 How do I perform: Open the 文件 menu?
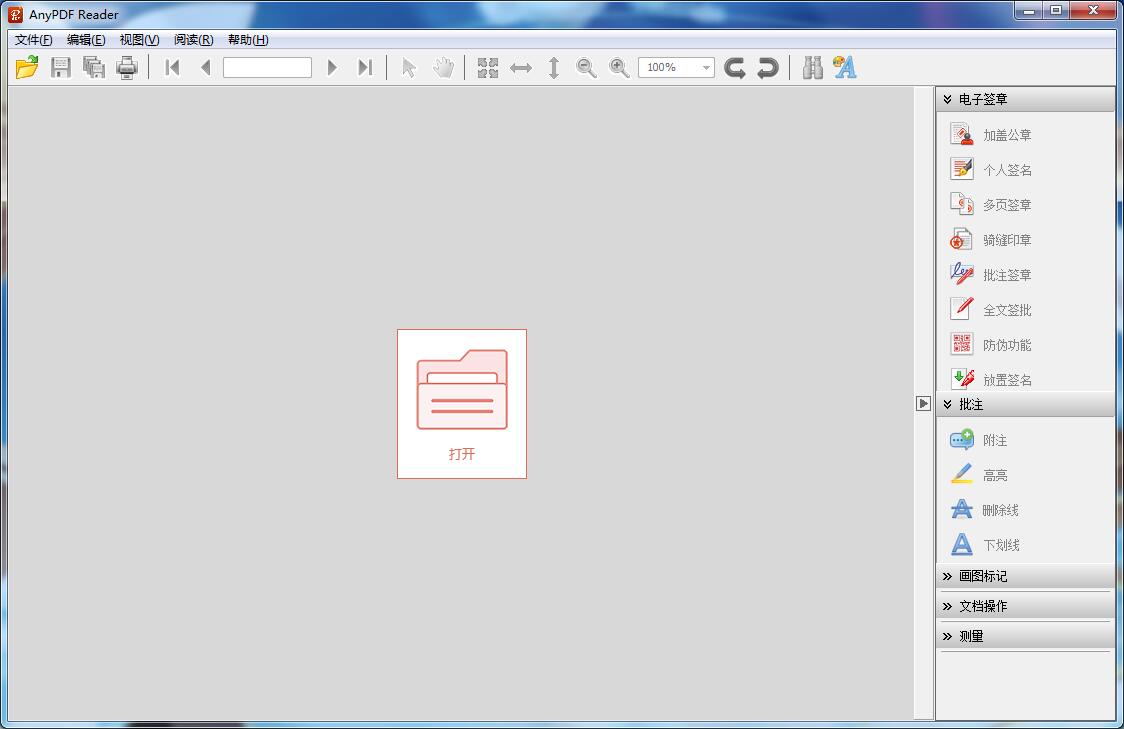tap(32, 40)
